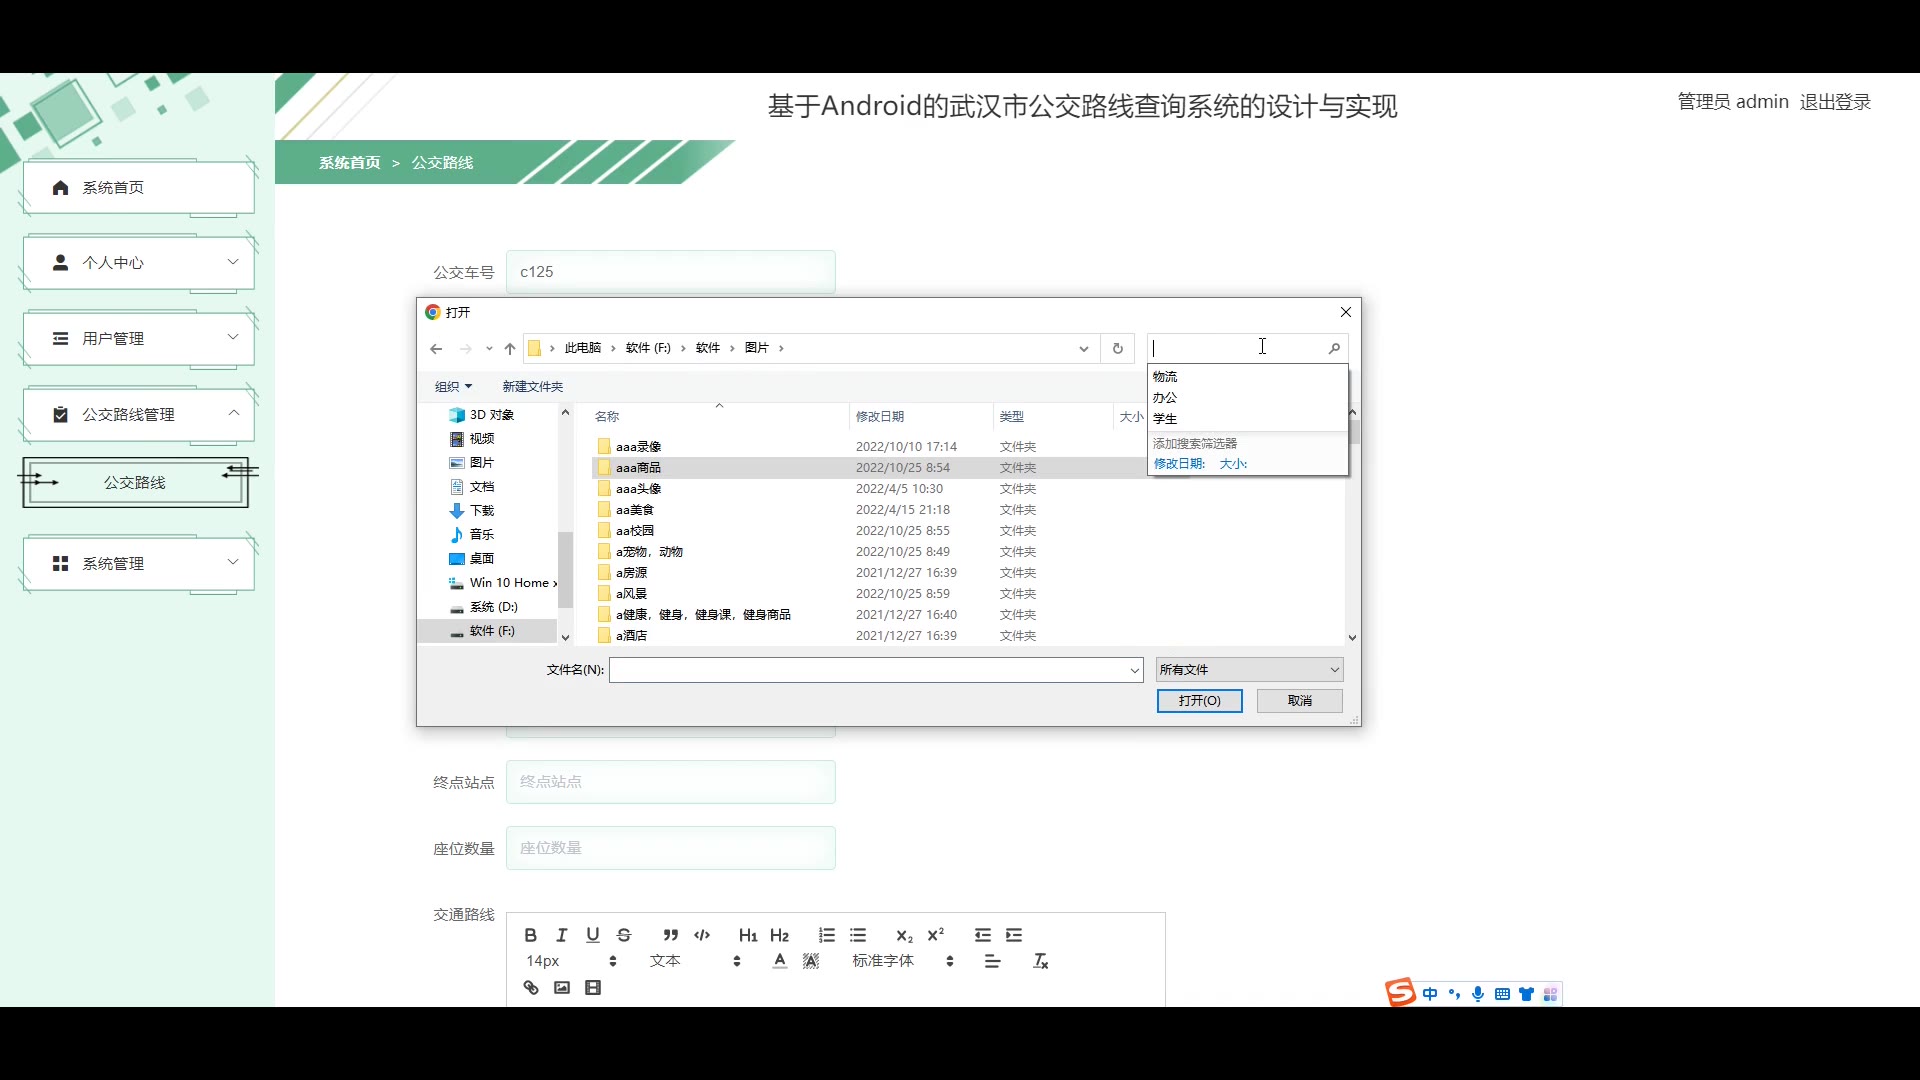The width and height of the screenshot is (1920, 1080).
Task: Open the 标准字体 font family dropdown
Action: 902,961
